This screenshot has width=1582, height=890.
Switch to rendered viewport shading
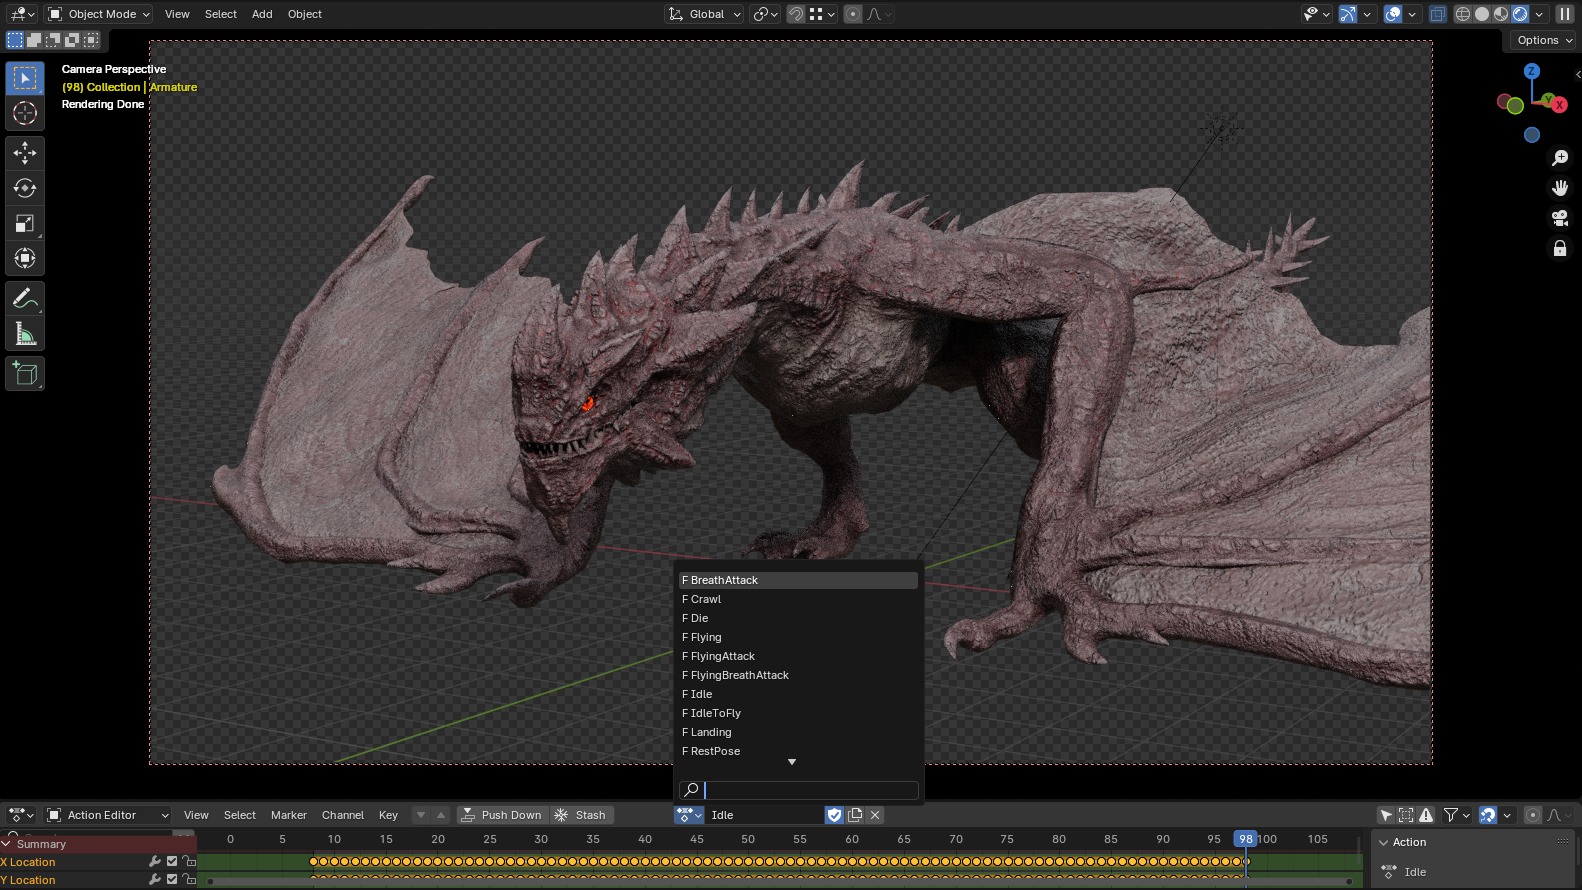[x=1520, y=14]
